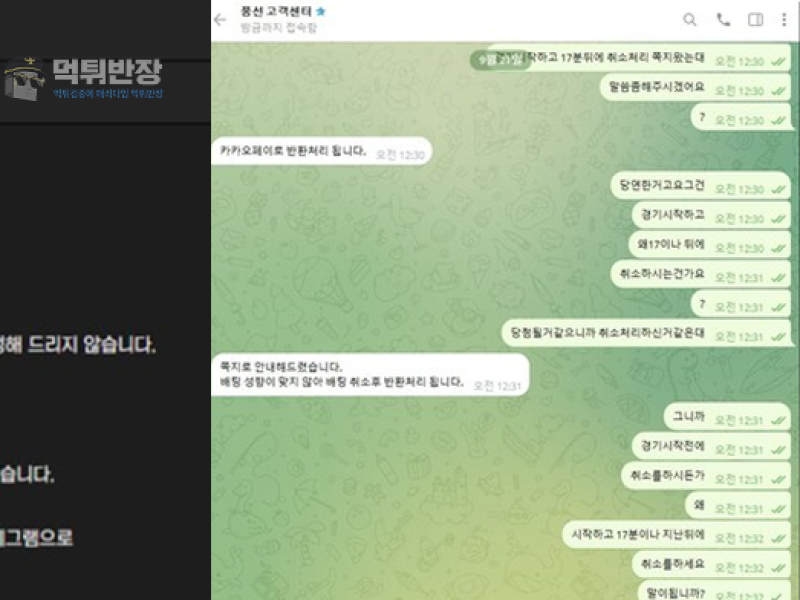
Task: Click the 방금까지 접속함 last-seen status text
Action: click(279, 28)
